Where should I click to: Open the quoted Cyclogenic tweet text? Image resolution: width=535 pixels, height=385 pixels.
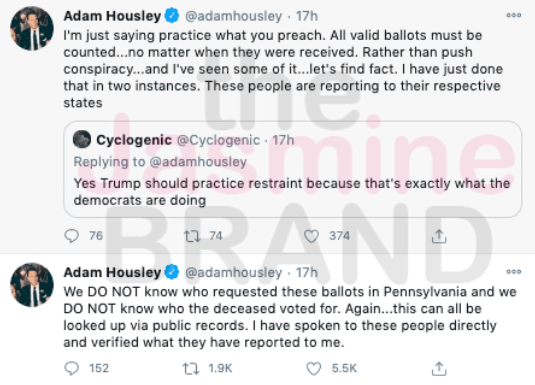292,192
